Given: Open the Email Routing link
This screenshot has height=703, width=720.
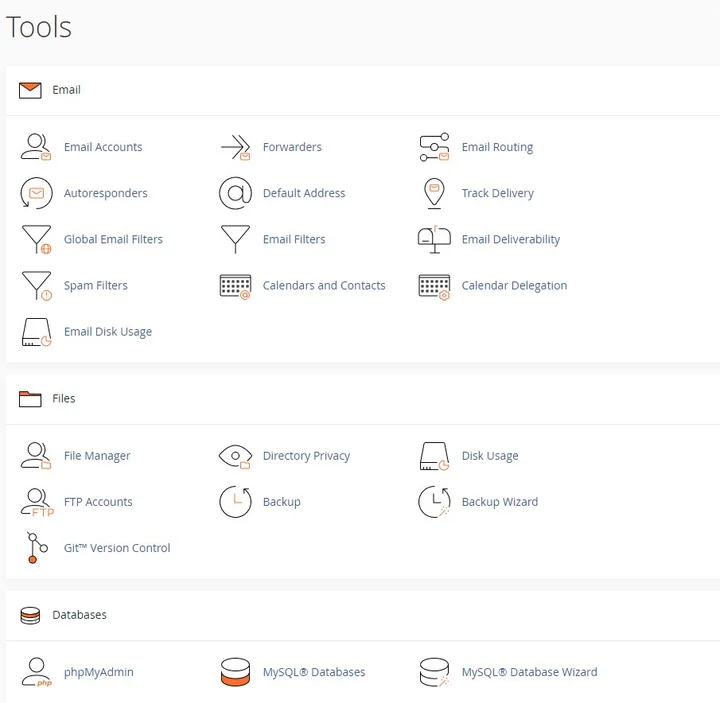Looking at the screenshot, I should (x=497, y=147).
